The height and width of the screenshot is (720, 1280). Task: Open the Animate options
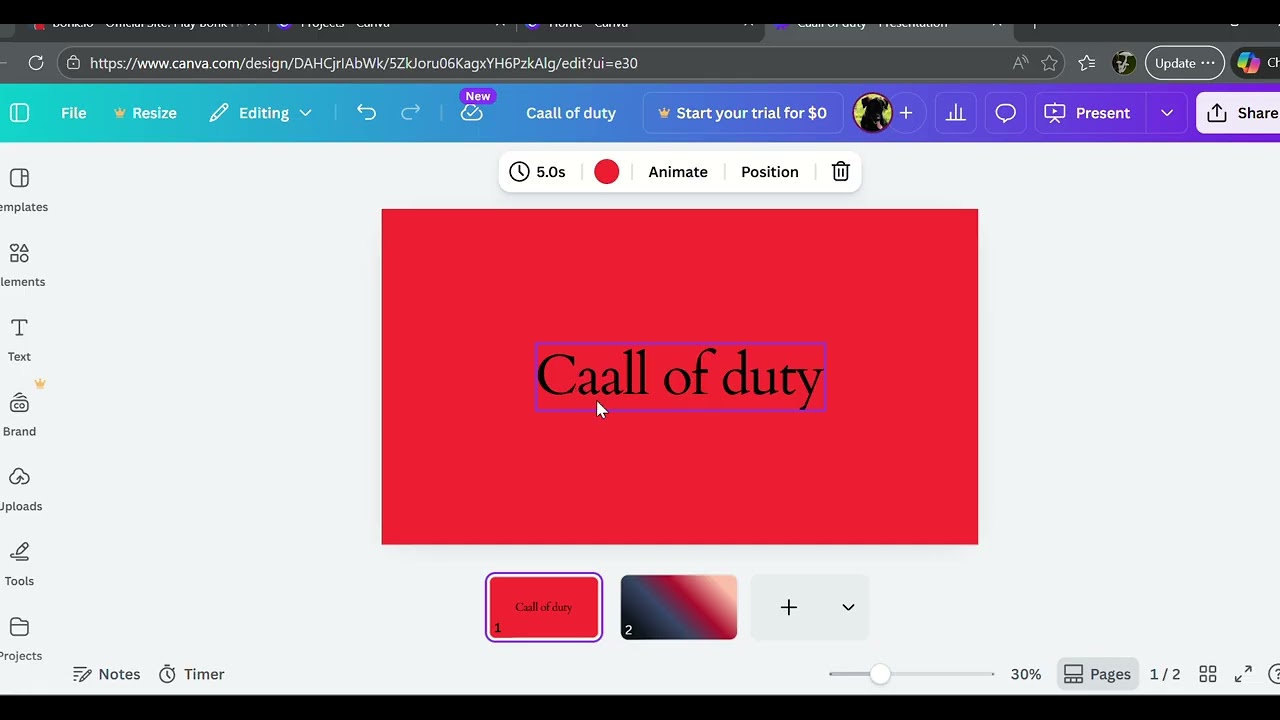[x=678, y=172]
